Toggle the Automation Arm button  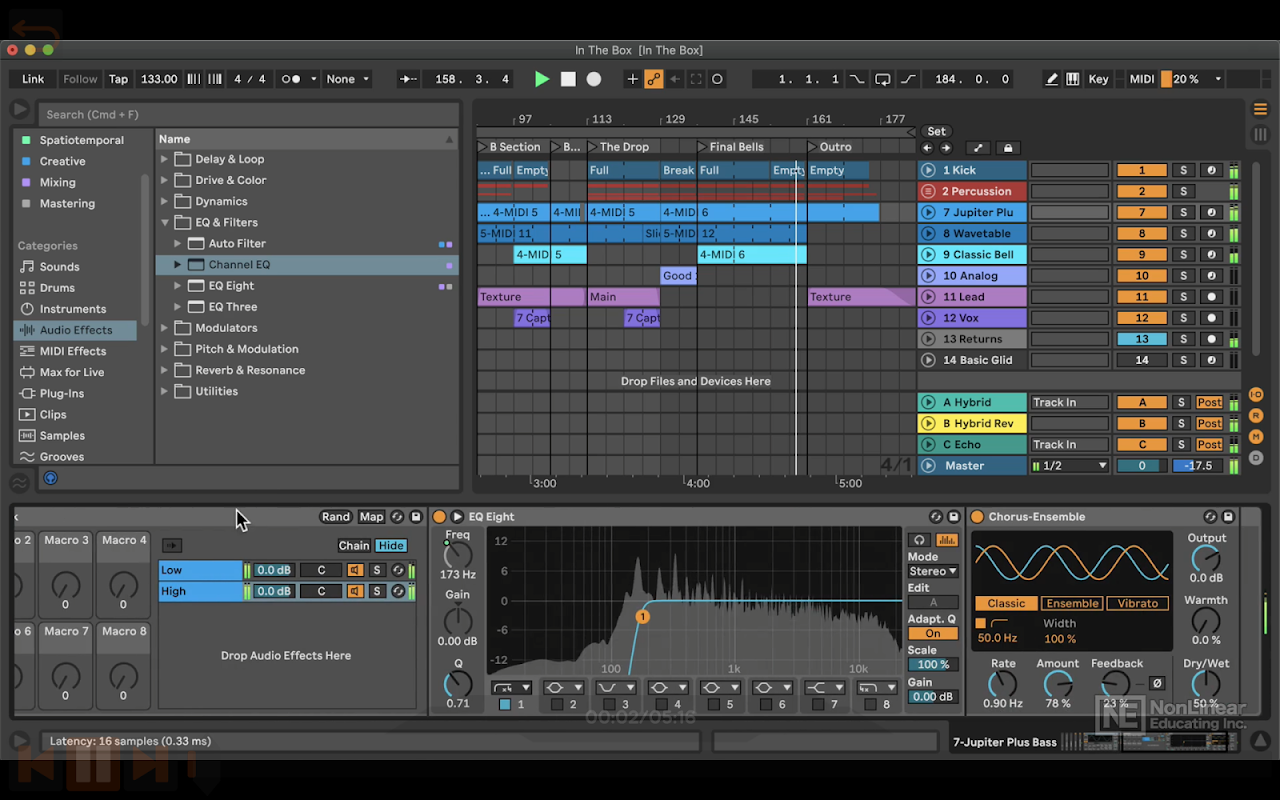pyautogui.click(x=654, y=79)
